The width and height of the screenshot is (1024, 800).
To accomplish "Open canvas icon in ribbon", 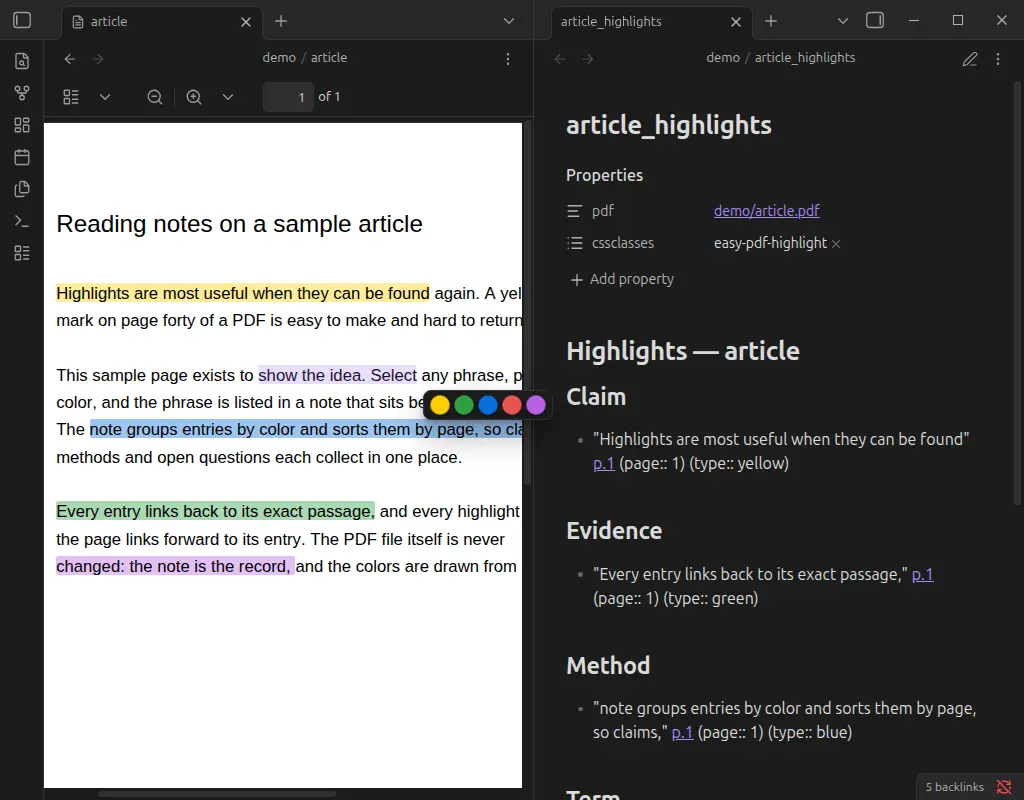I will (x=22, y=125).
